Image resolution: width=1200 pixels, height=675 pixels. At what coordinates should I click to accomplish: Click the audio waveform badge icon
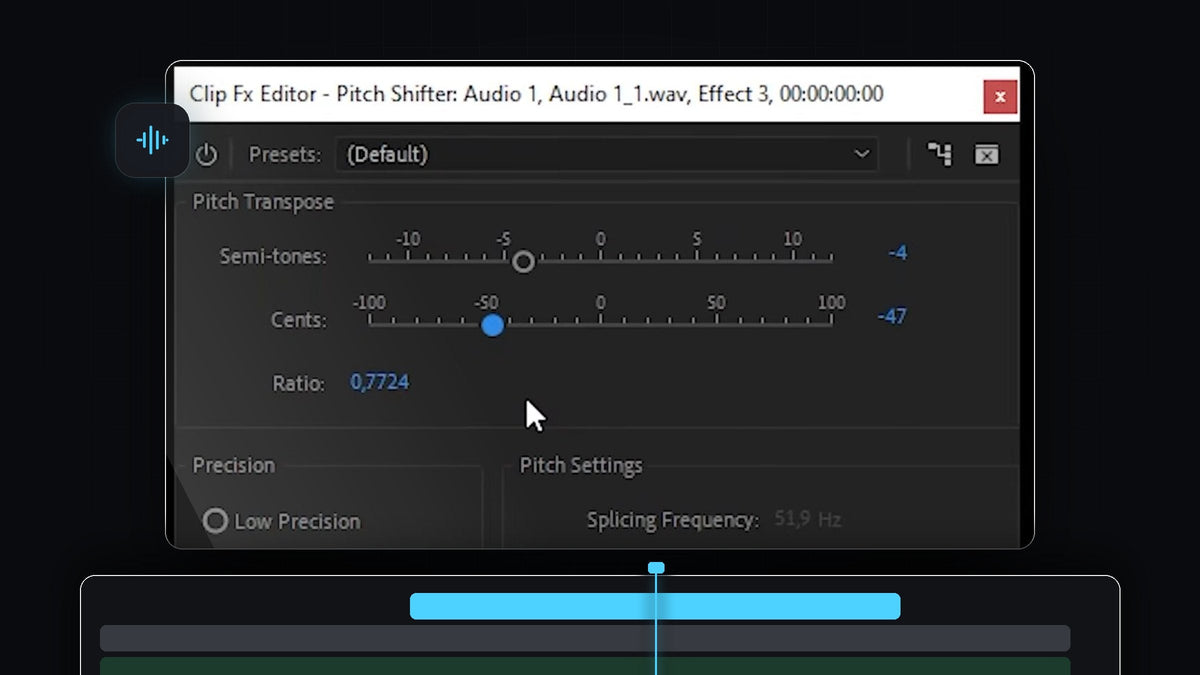click(x=152, y=140)
